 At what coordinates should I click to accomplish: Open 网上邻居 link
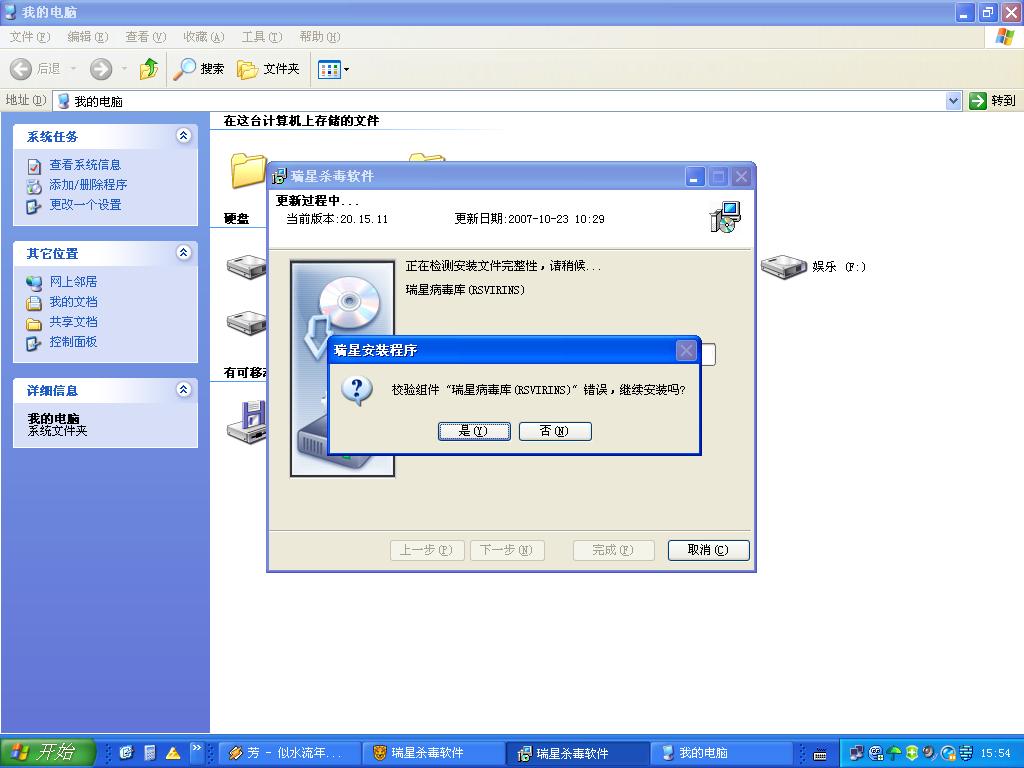point(73,281)
